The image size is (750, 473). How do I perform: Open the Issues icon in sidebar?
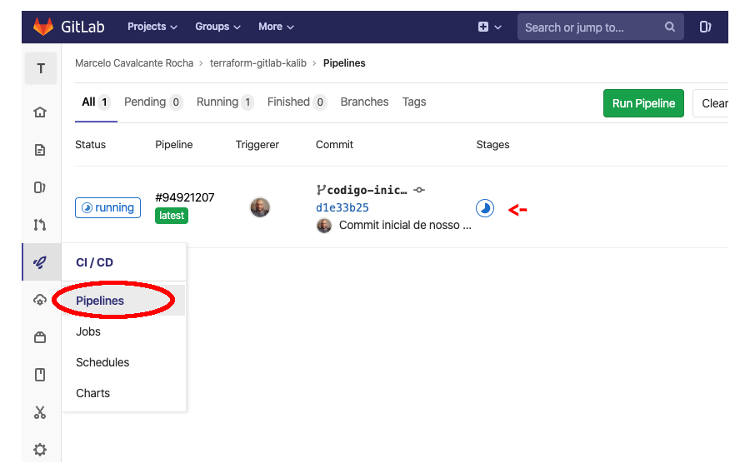pos(40,187)
